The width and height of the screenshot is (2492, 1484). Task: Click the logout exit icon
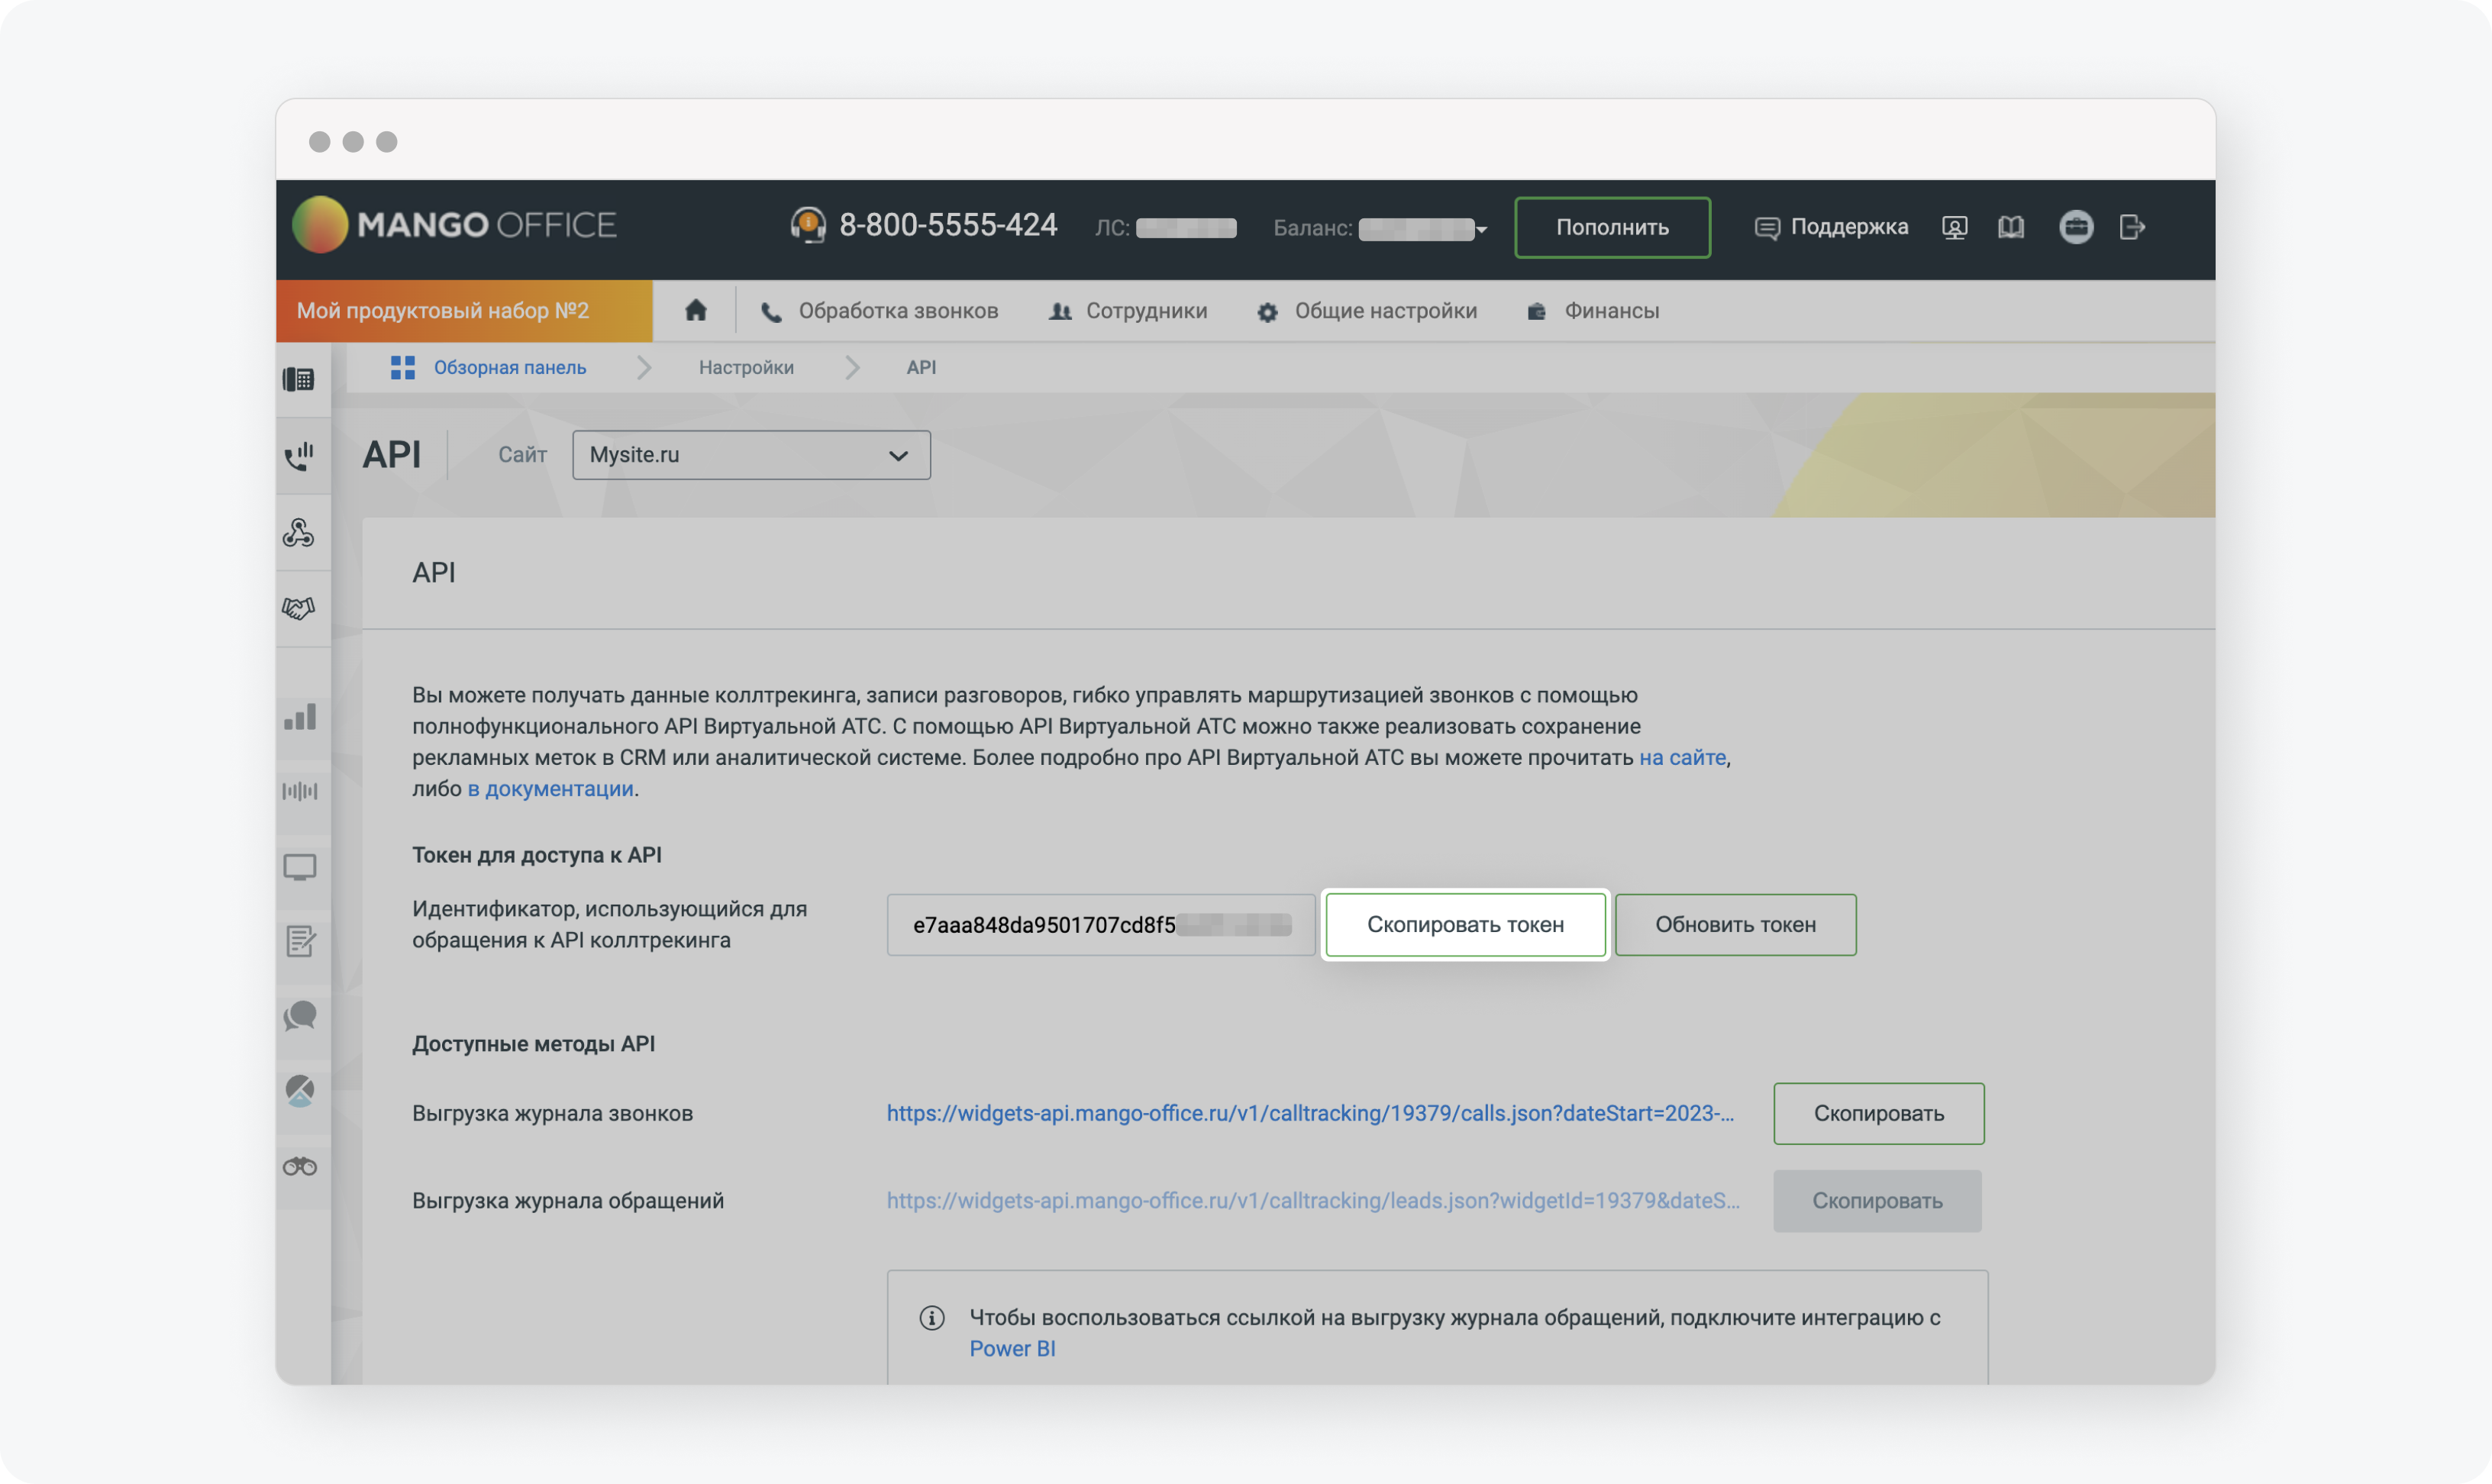[2132, 227]
